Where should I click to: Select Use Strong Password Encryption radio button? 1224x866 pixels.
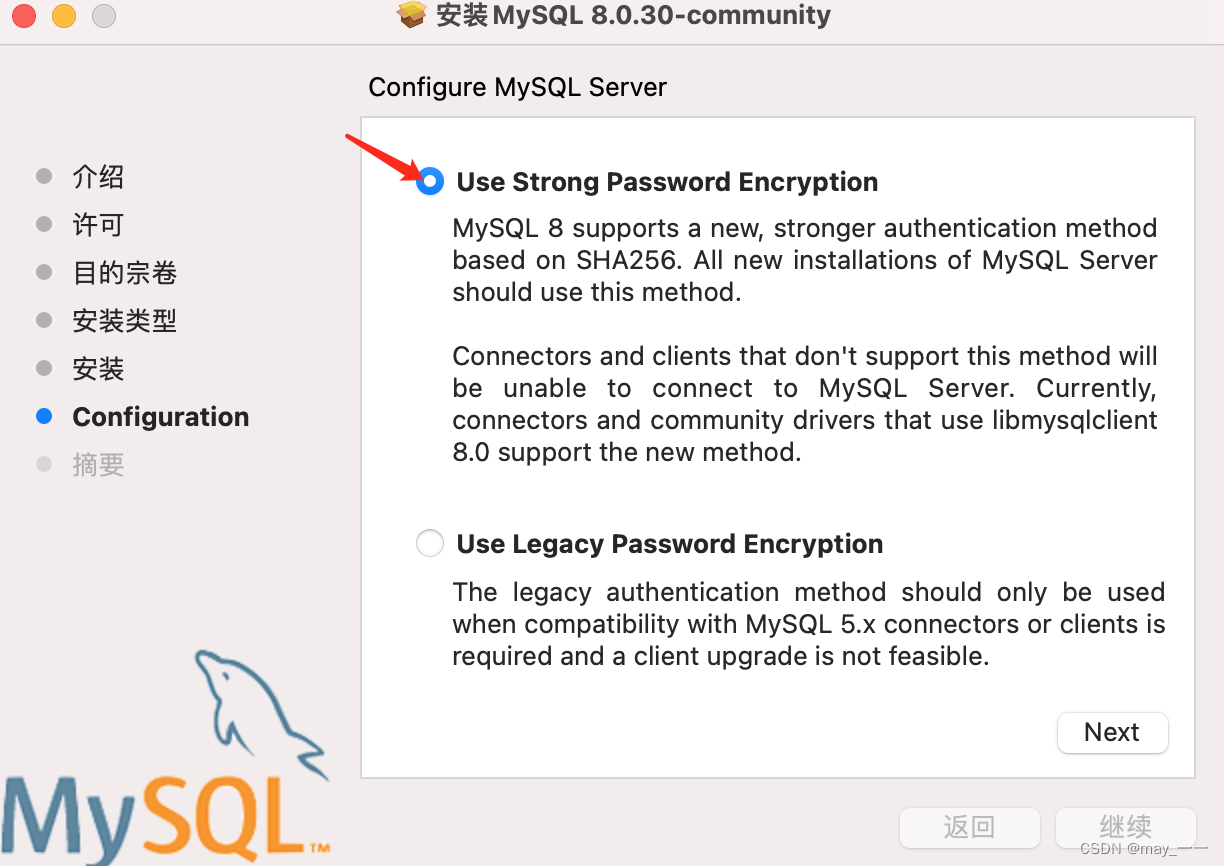coord(430,181)
